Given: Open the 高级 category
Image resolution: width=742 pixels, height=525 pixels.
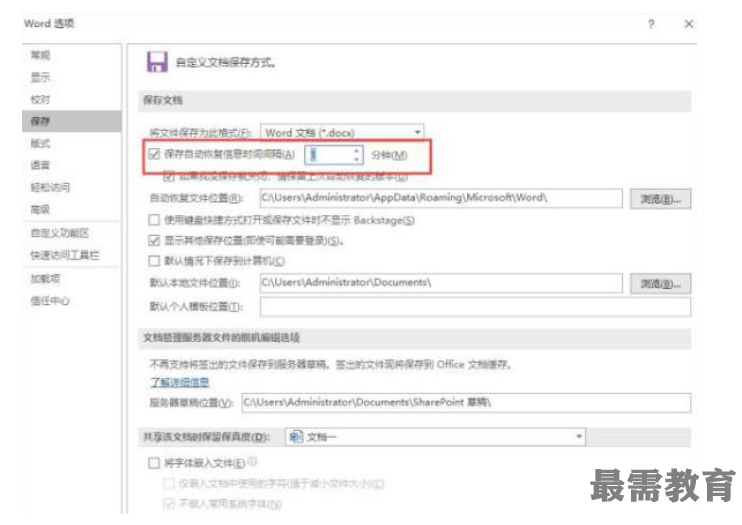Looking at the screenshot, I should tap(40, 209).
